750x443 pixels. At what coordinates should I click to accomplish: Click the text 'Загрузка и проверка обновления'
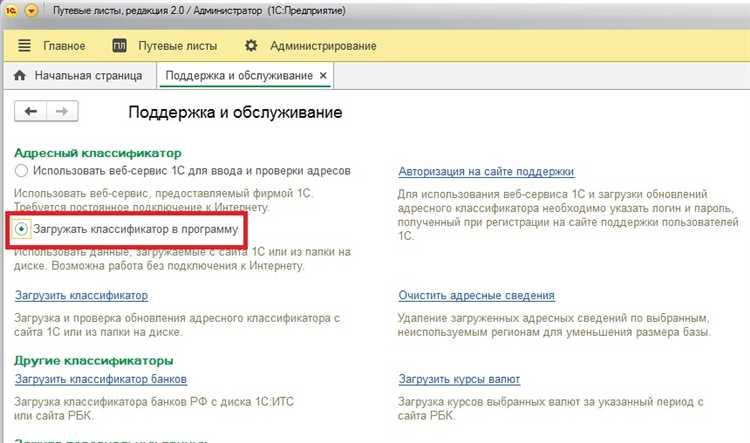click(x=101, y=318)
